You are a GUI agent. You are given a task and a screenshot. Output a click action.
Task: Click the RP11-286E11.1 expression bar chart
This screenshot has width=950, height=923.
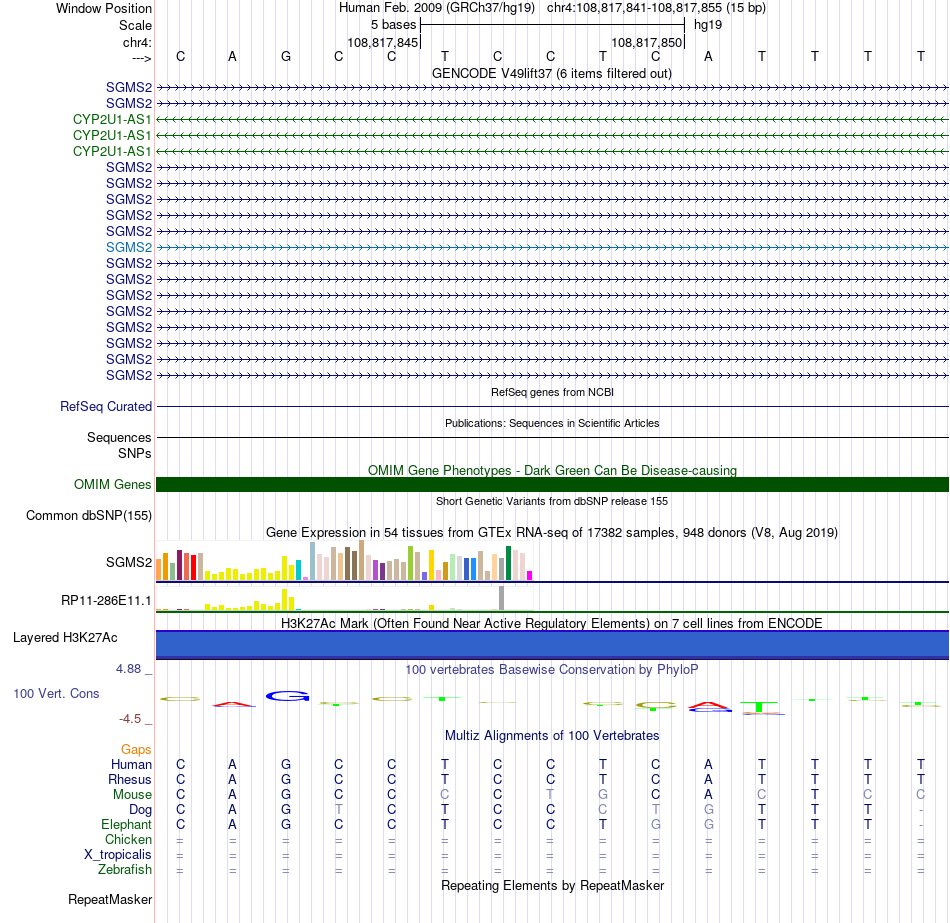344,598
